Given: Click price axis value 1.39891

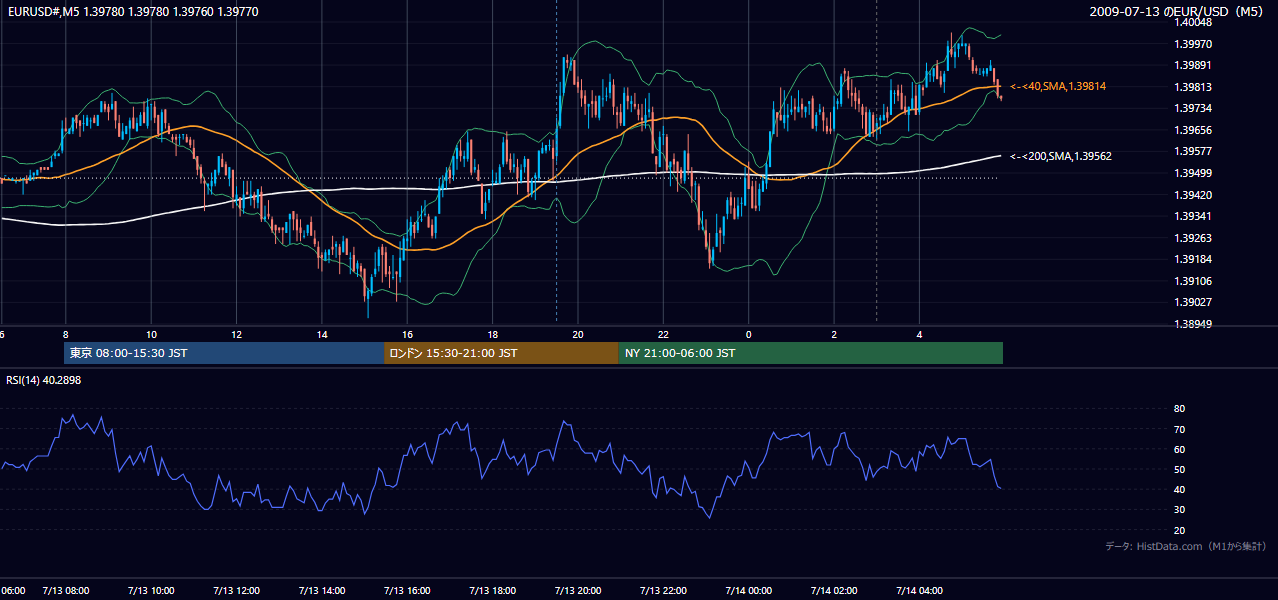Looking at the screenshot, I should click(1193, 65).
